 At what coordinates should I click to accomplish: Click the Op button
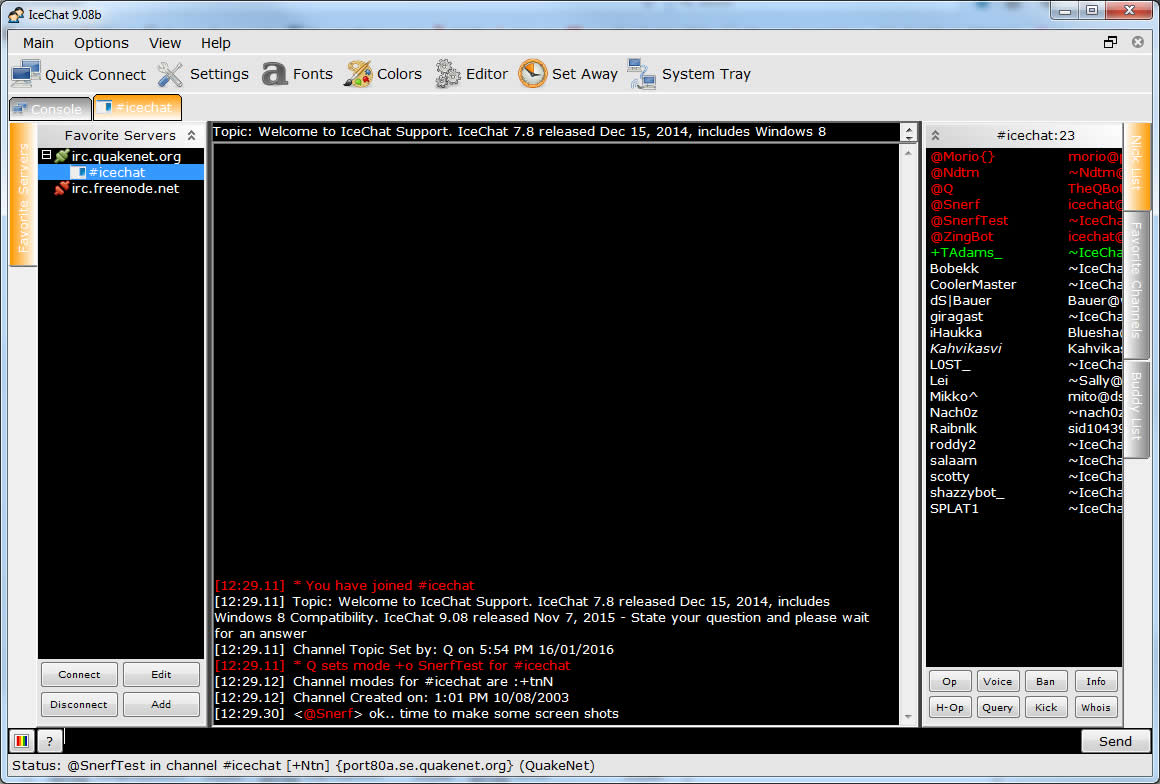pos(950,682)
